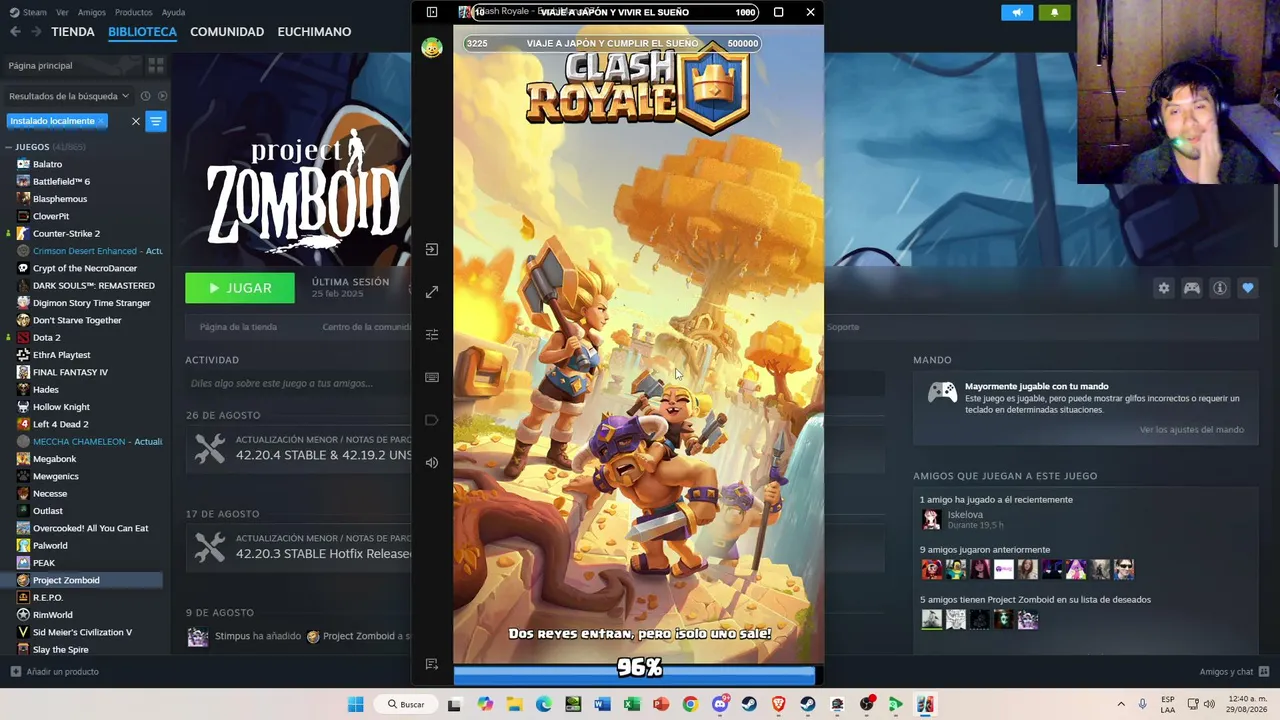The image size is (1280, 720).
Task: Open the Ayuda menu
Action: [173, 12]
